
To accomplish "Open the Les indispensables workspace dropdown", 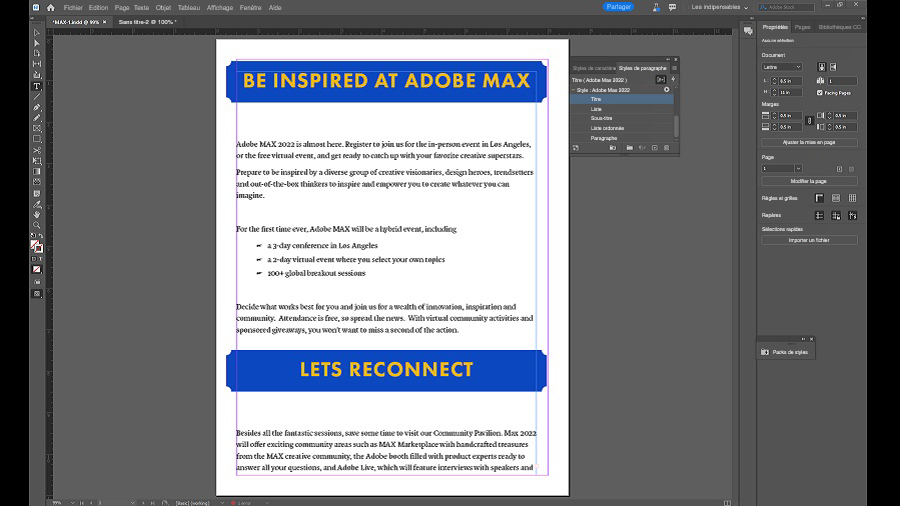I will pos(719,7).
